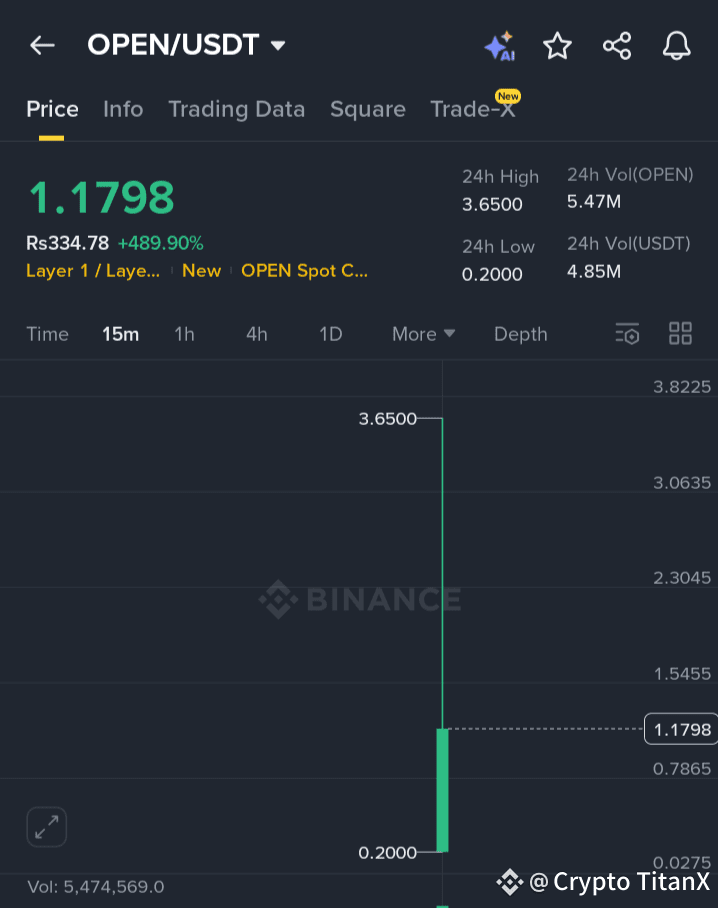This screenshot has width=718, height=908.
Task: Switch to the Info tab
Action: pos(123,109)
